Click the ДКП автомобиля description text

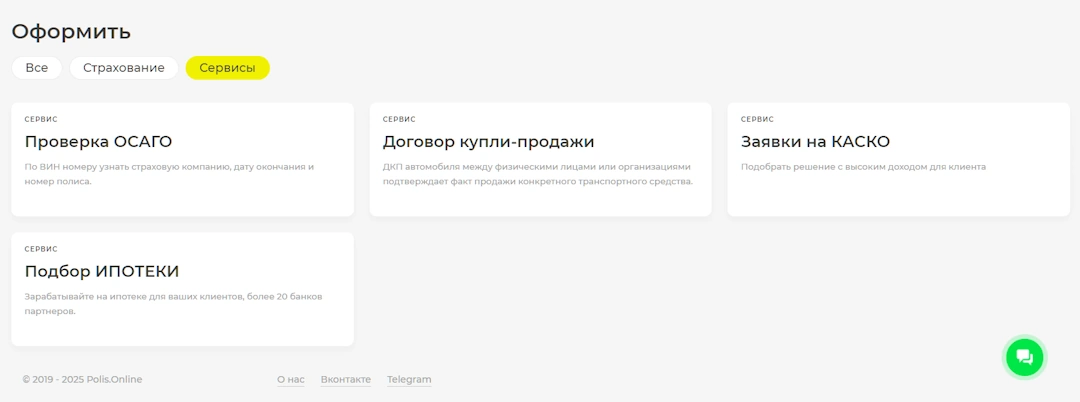coord(537,174)
